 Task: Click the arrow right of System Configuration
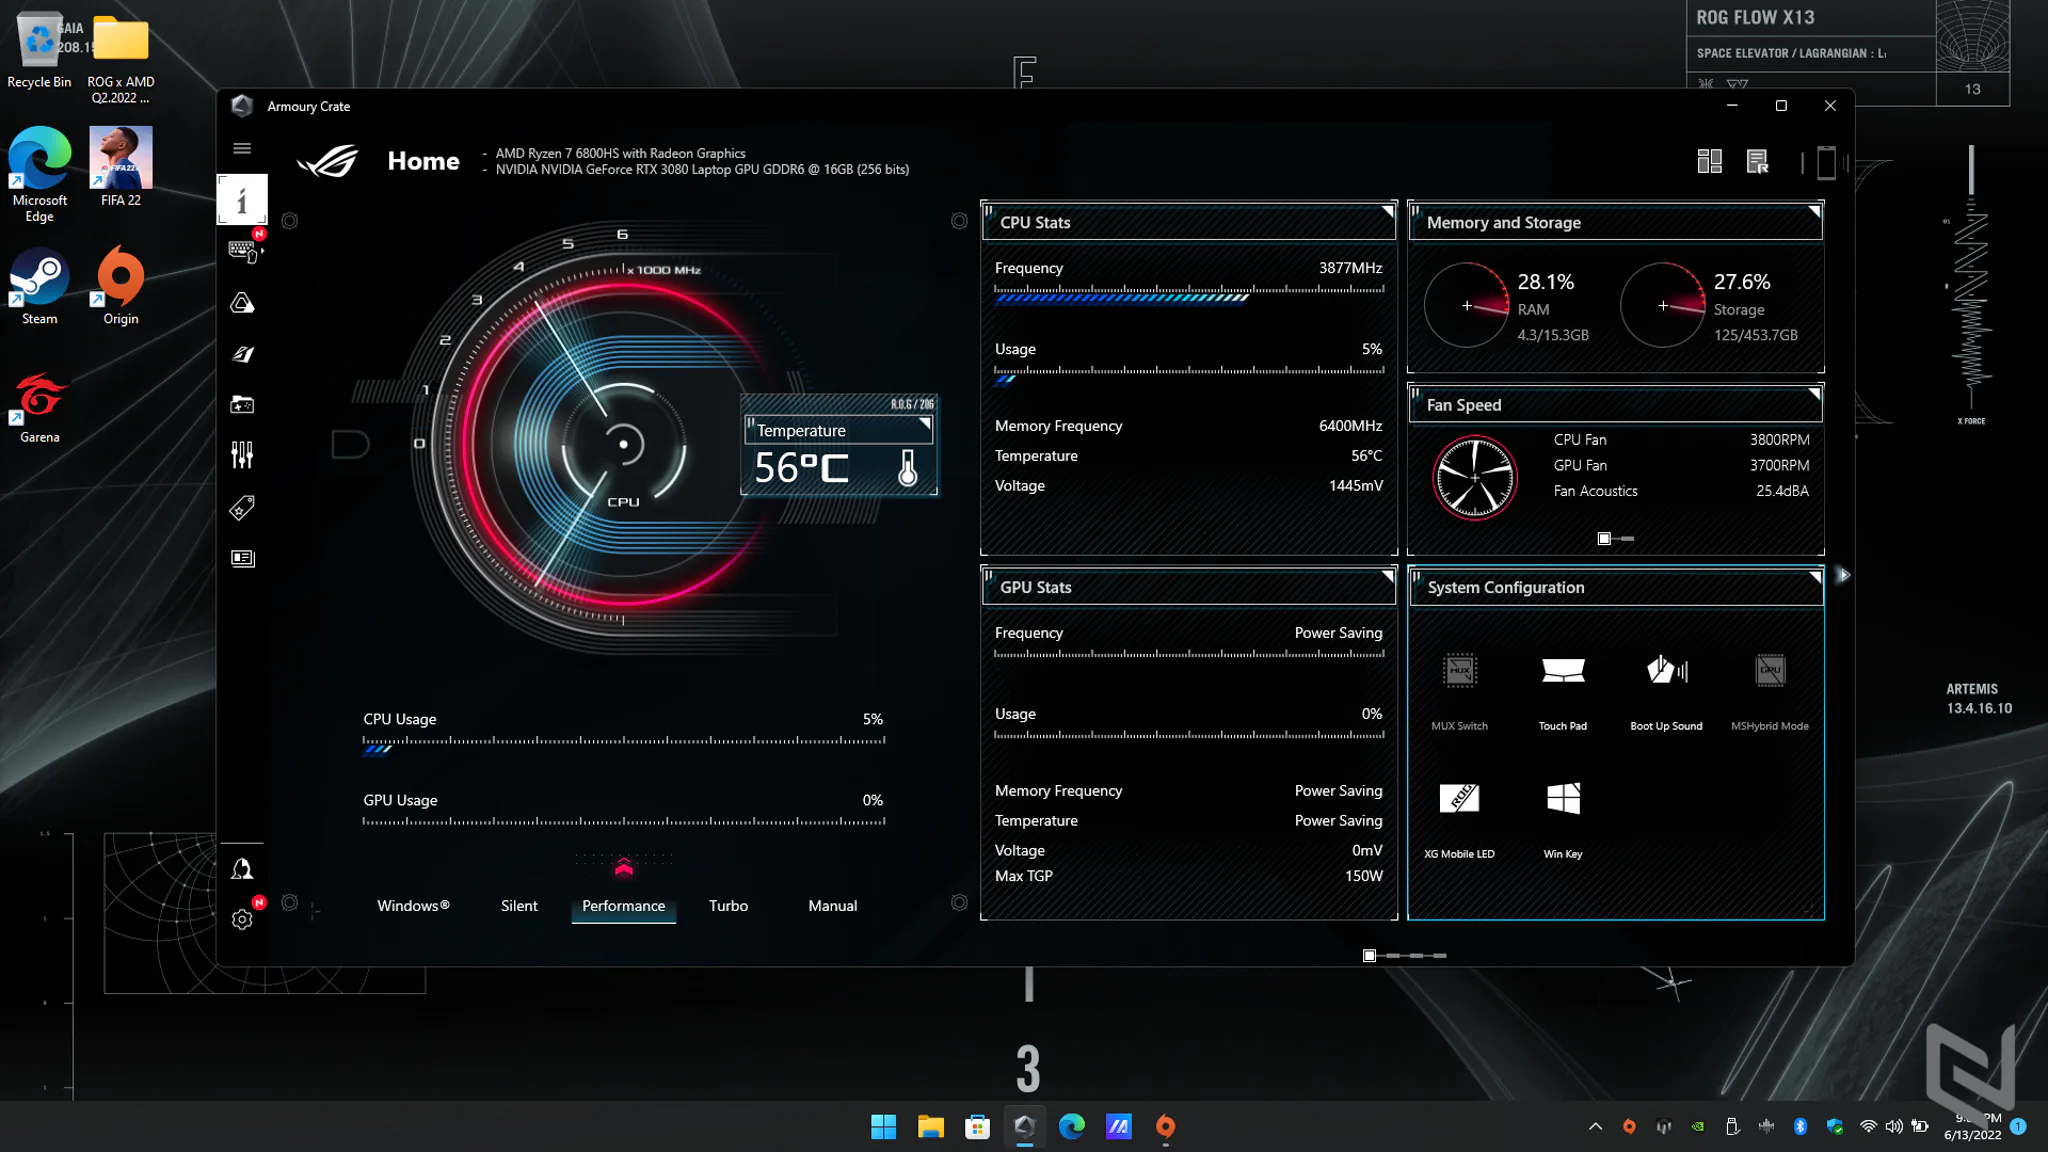pos(1844,575)
